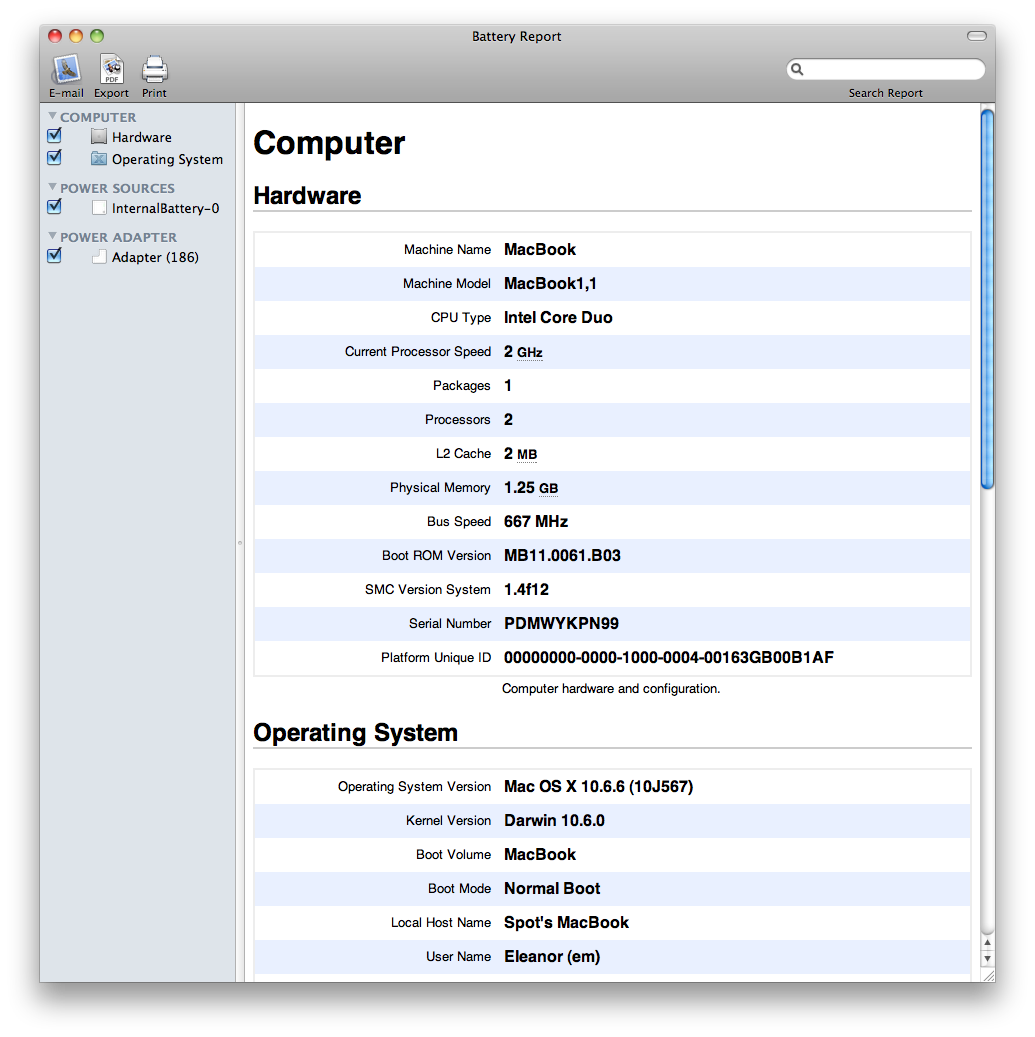Click the Operating System item icon
The image size is (1035, 1037).
(x=99, y=159)
